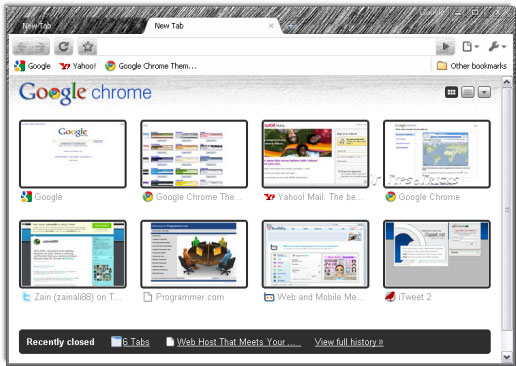Click the Forward navigation arrow
Screen dimensions: 516x366
(x=41, y=47)
